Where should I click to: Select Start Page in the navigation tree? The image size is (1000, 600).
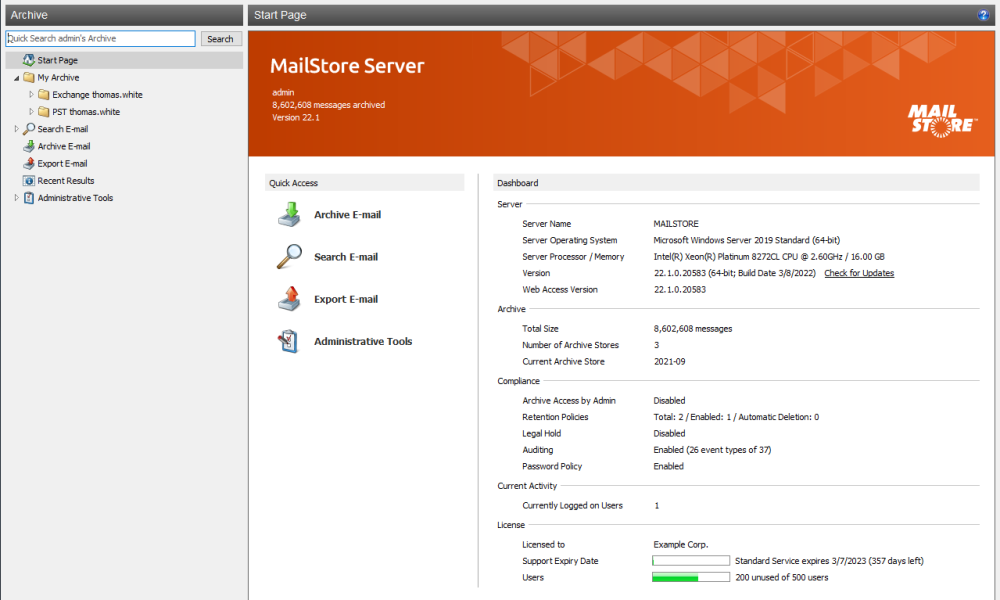coord(57,61)
